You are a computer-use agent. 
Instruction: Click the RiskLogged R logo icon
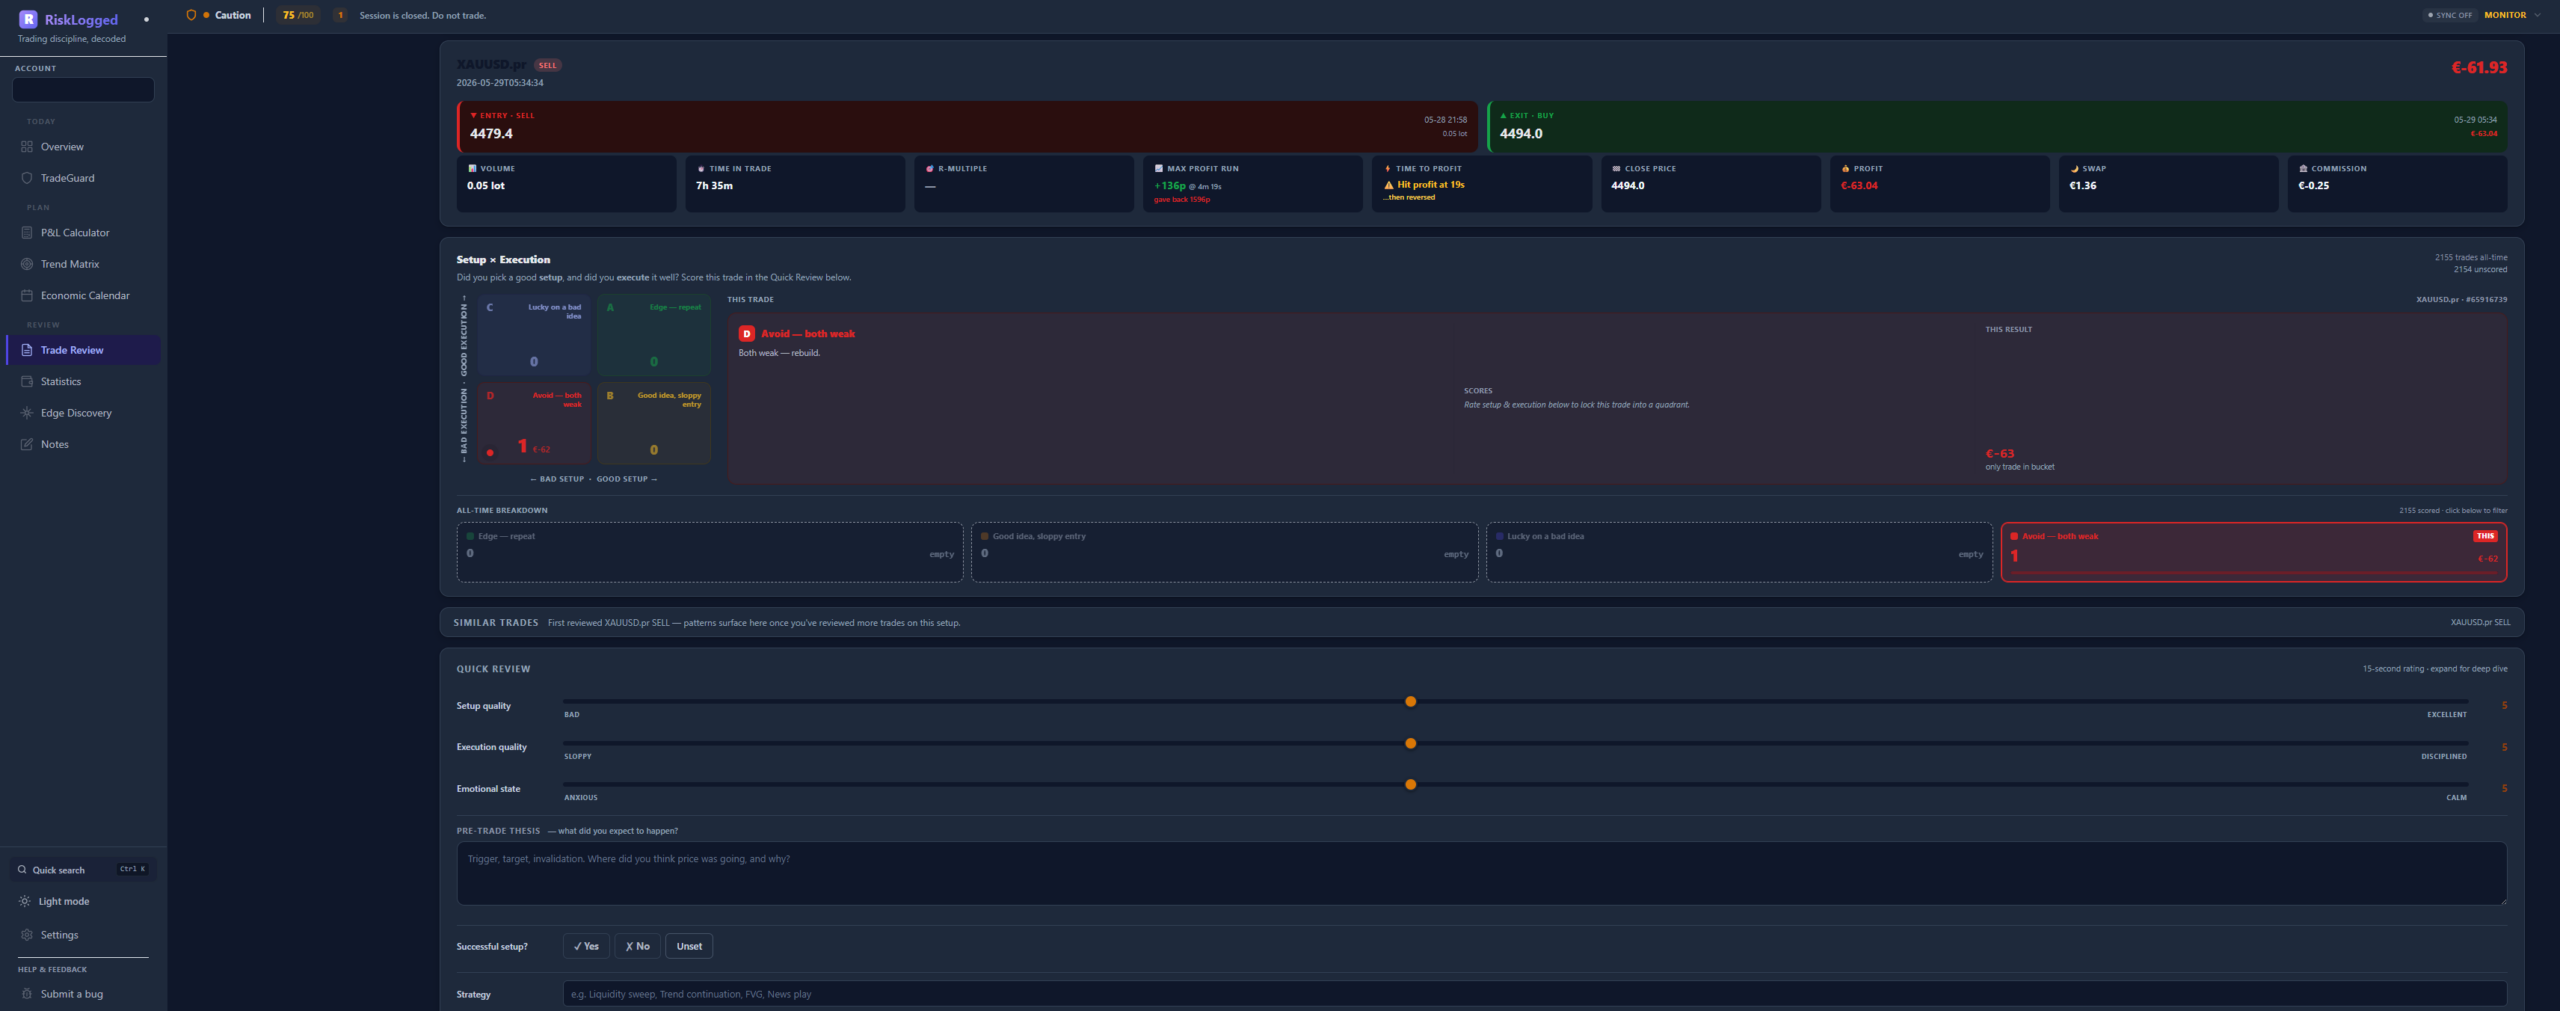tap(28, 19)
